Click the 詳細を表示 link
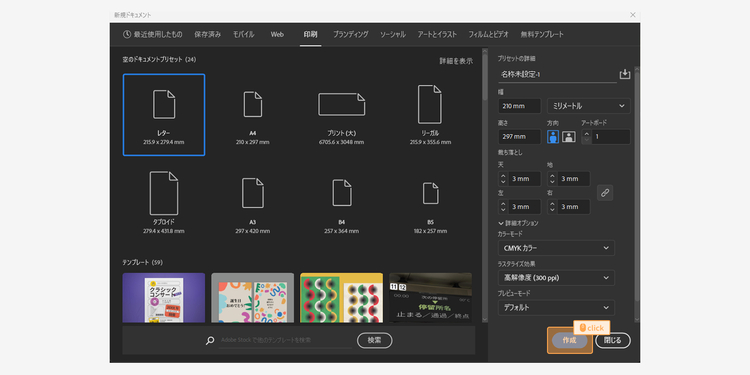Viewport: 750px width, 375px height. [456, 61]
